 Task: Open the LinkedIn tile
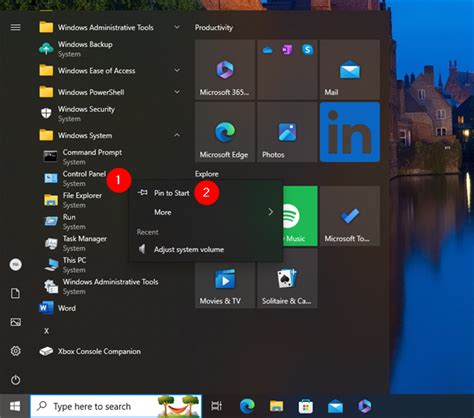point(350,132)
